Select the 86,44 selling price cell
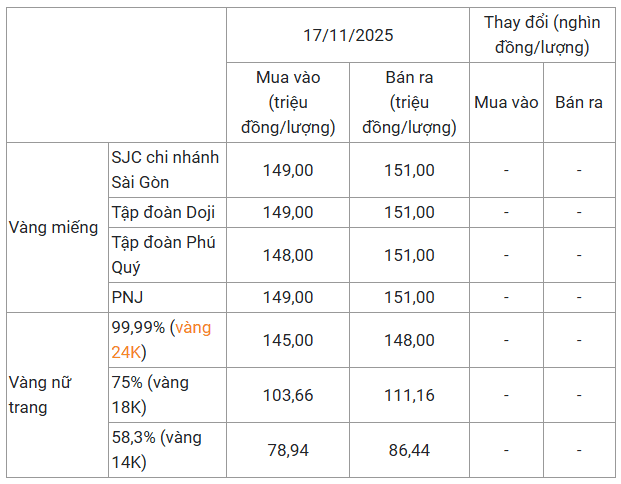621x484 pixels. pyautogui.click(x=409, y=450)
